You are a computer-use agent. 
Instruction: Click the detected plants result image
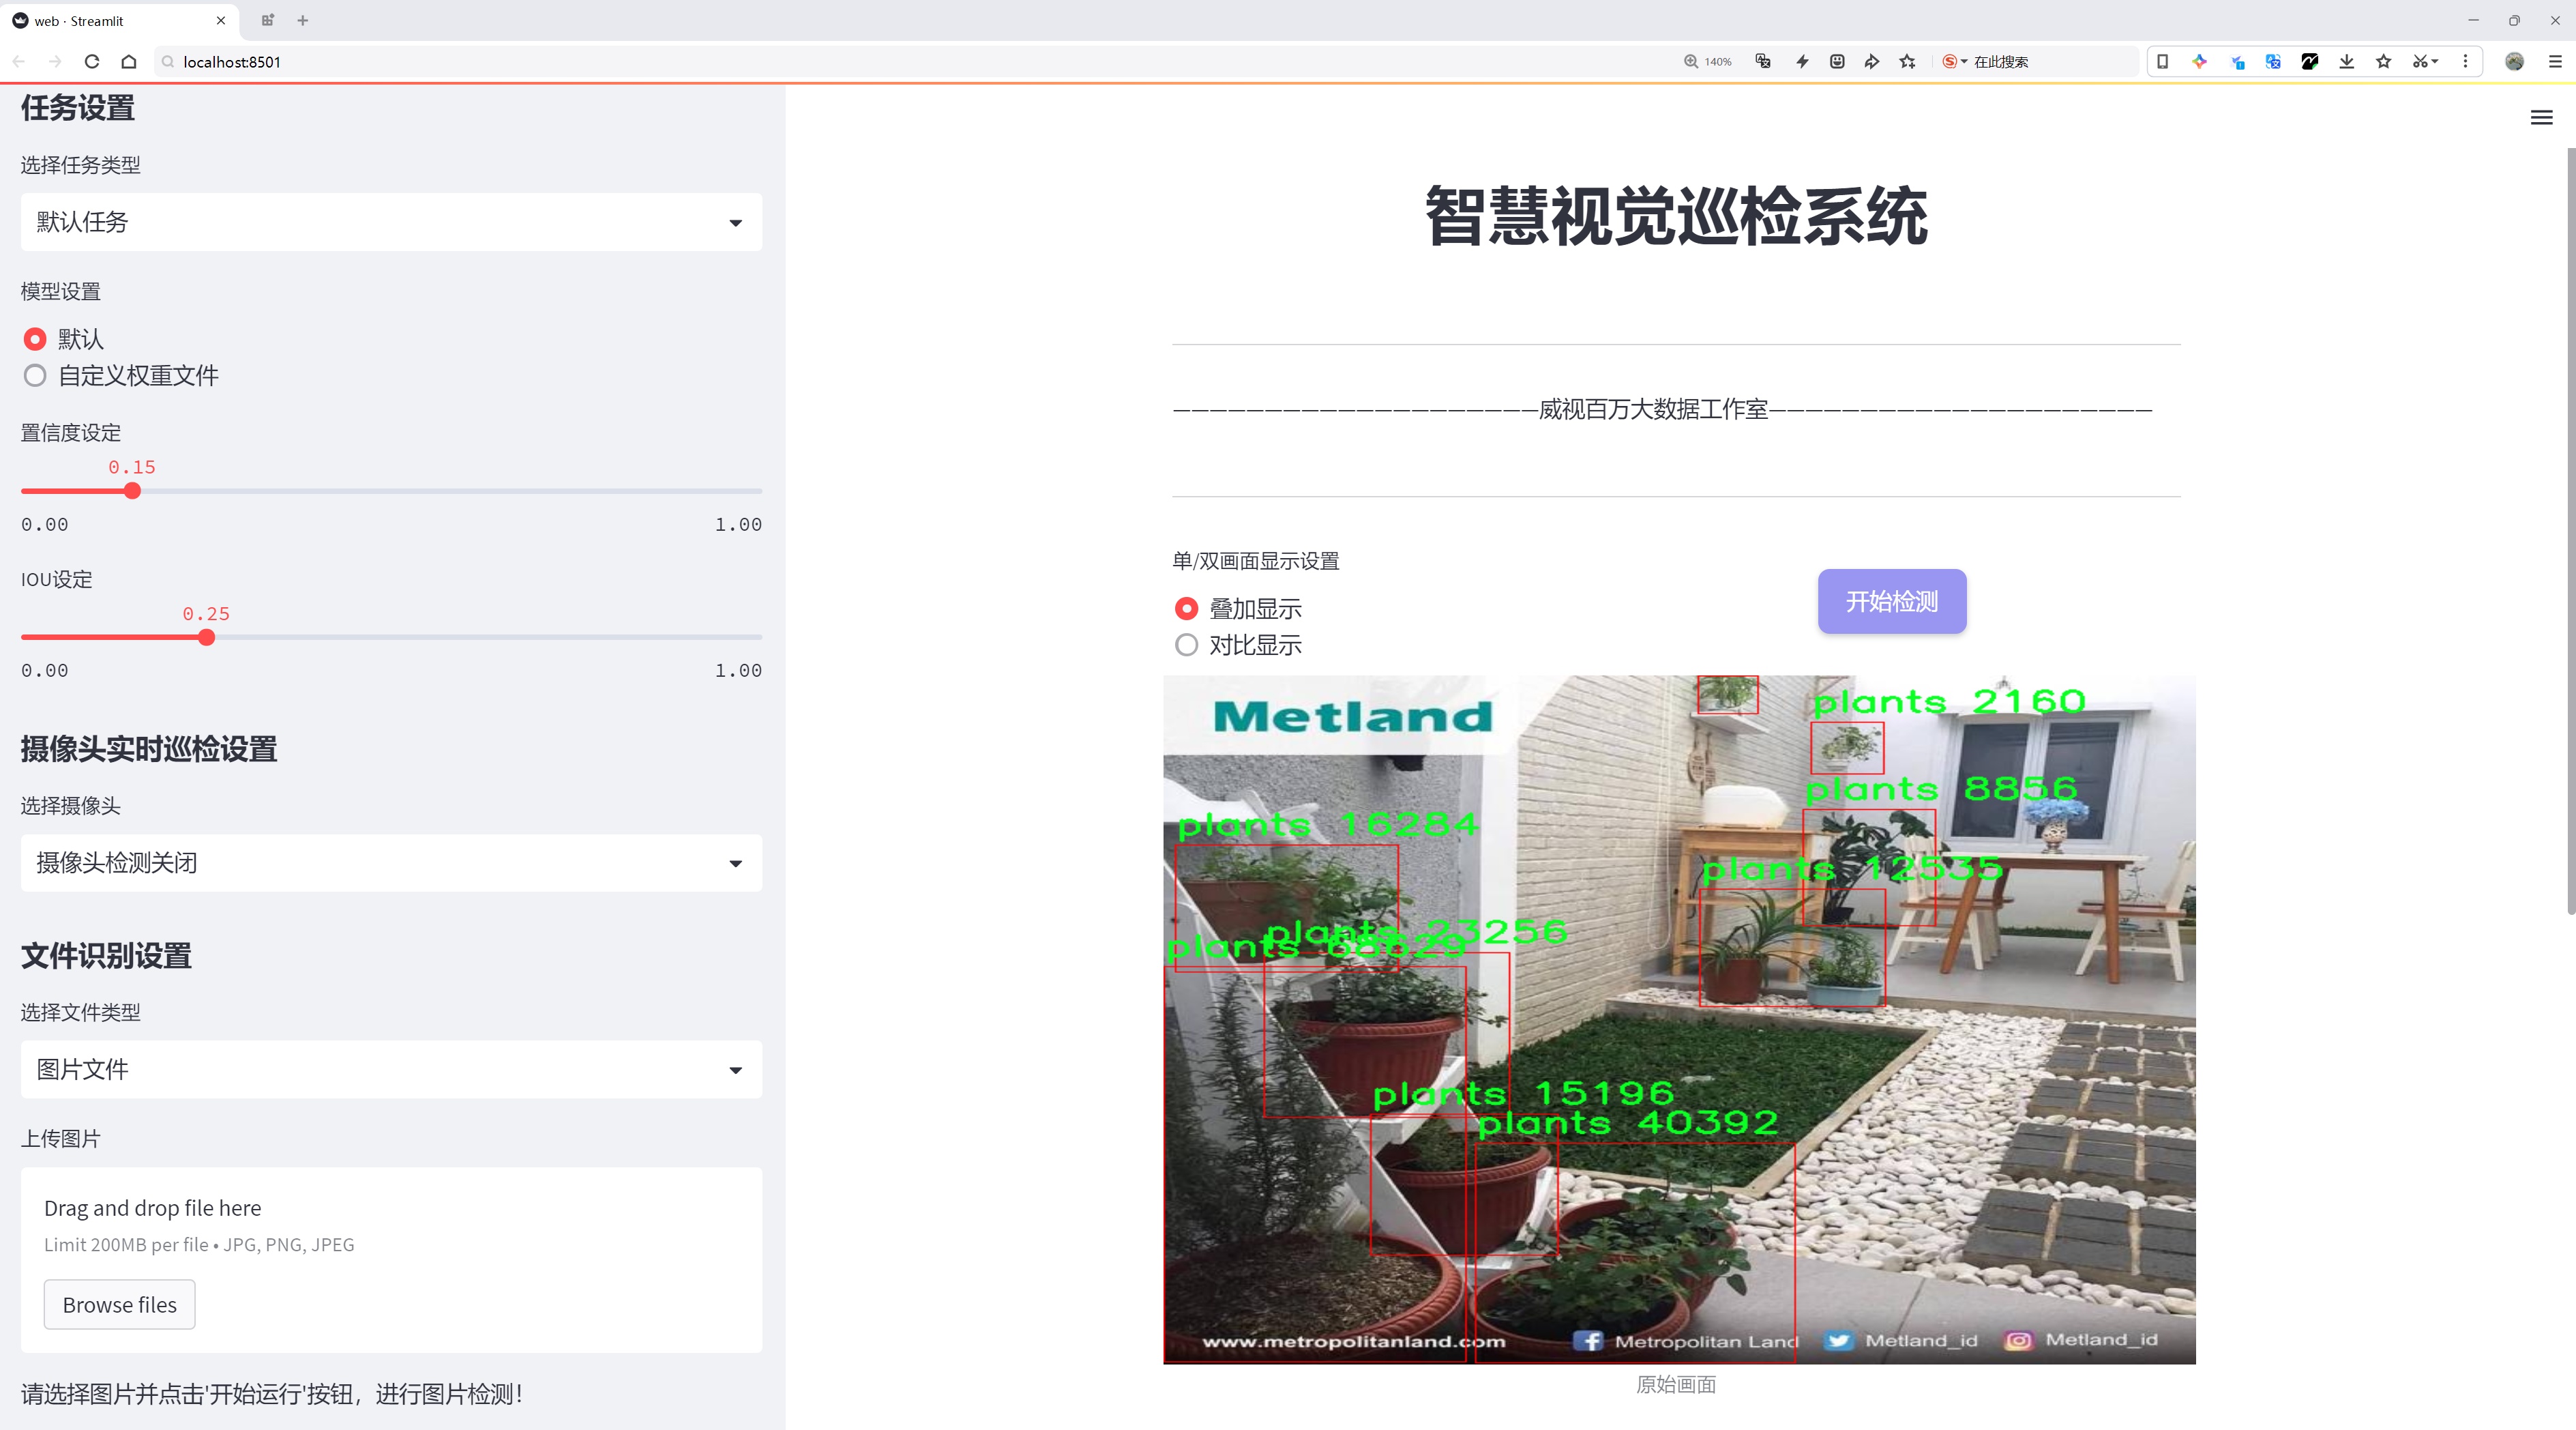(x=1679, y=1019)
